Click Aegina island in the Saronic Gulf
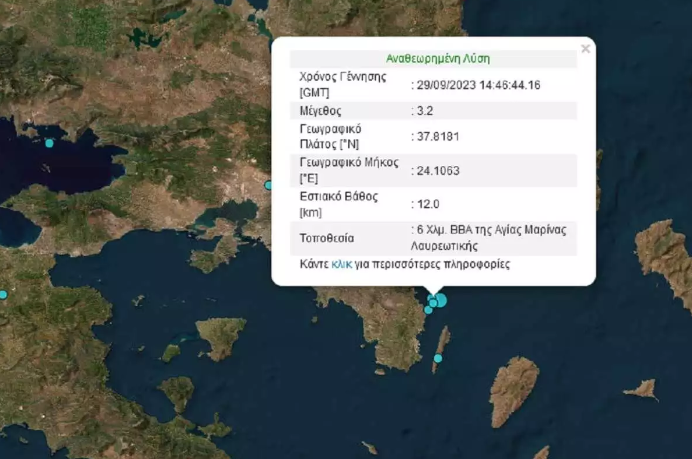The image size is (692, 459). 220,335
